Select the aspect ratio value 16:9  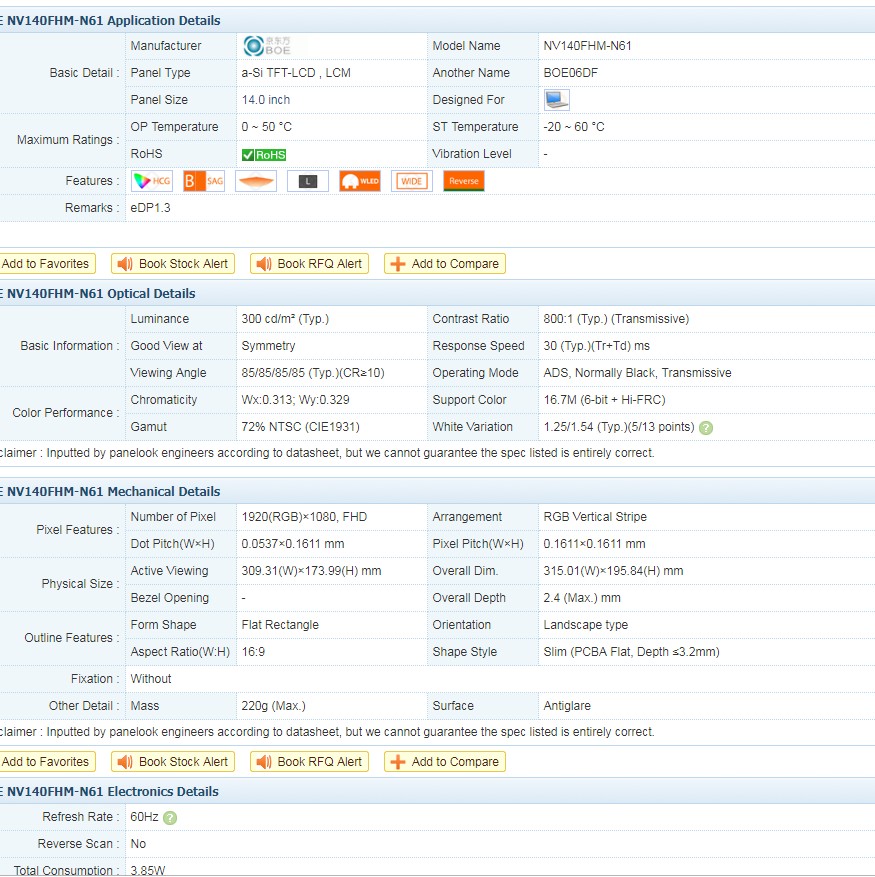(253, 652)
